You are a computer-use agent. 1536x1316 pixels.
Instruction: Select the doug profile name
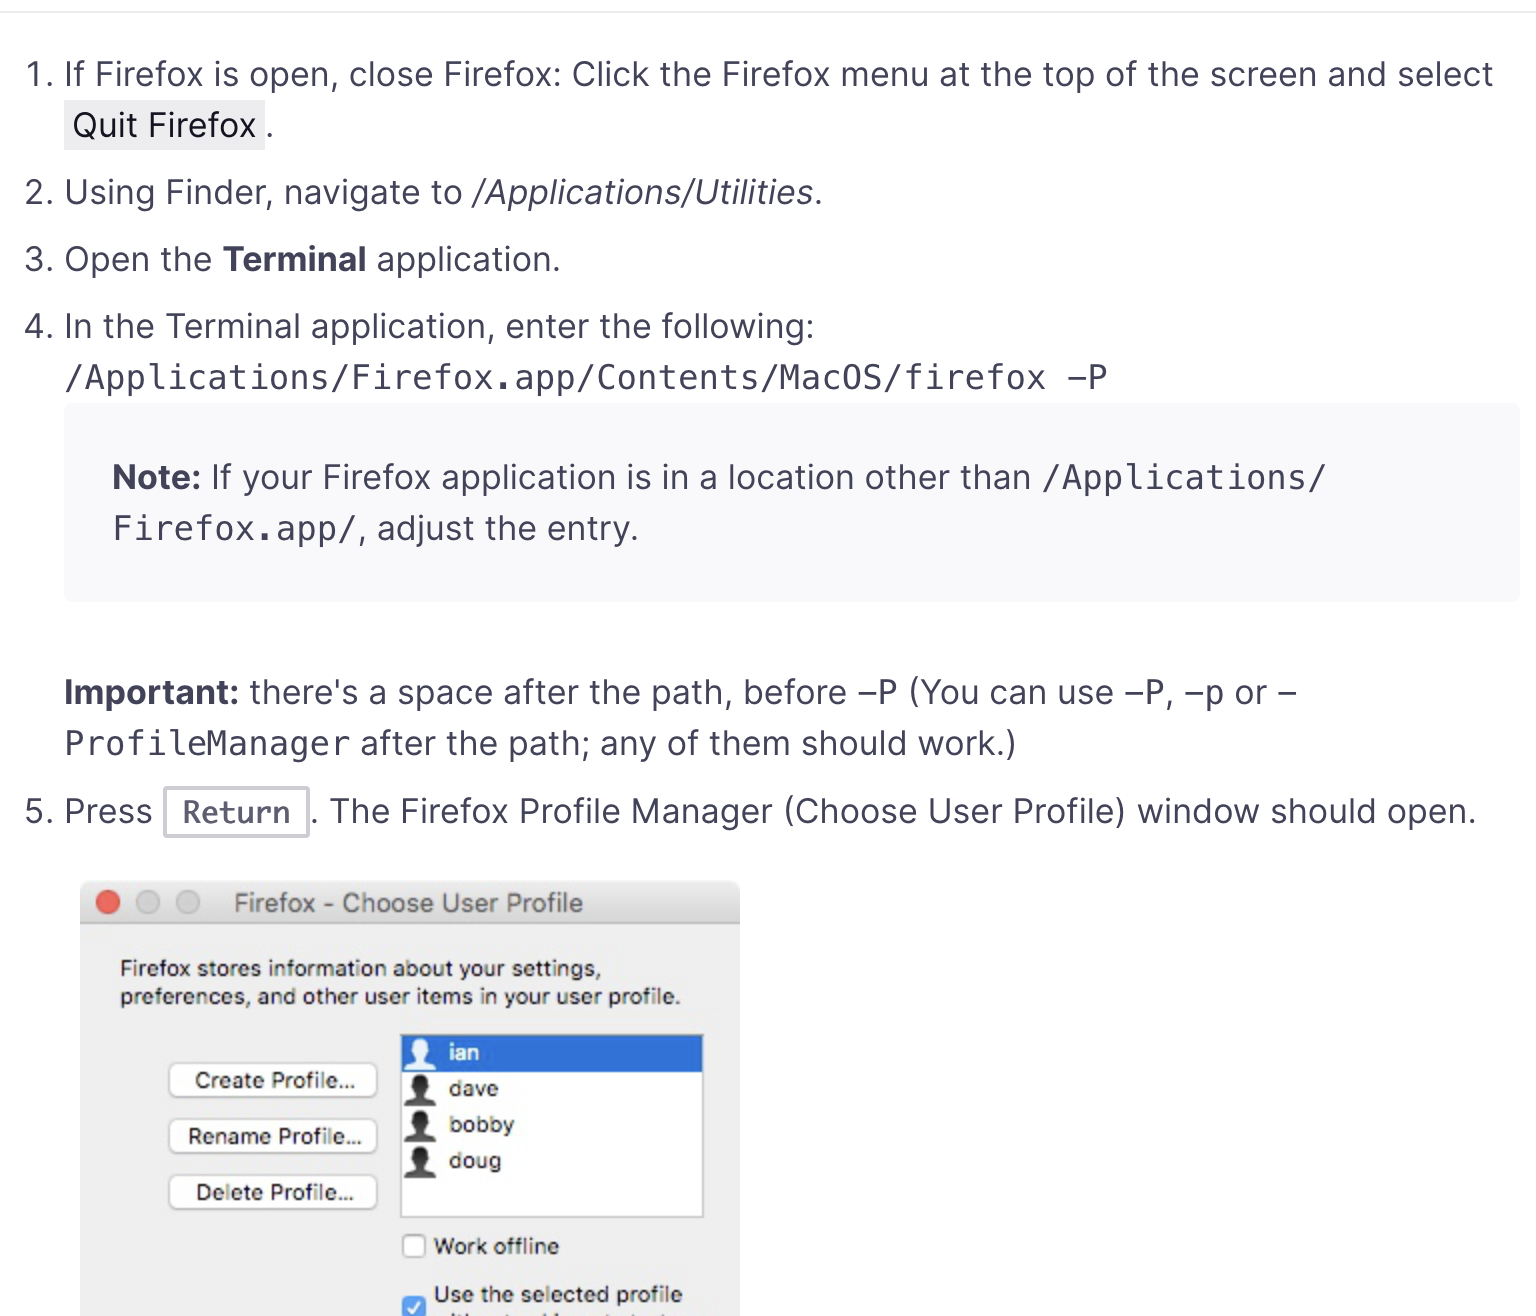475,1161
